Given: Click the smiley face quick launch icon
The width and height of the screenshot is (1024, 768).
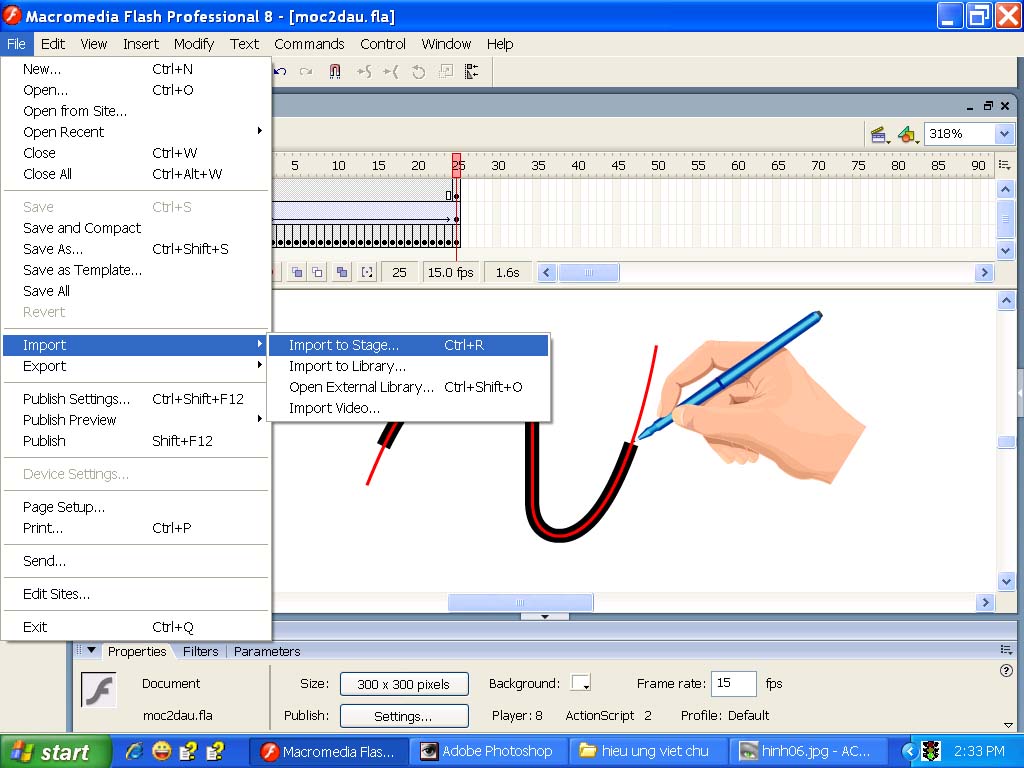Looking at the screenshot, I should [x=161, y=751].
